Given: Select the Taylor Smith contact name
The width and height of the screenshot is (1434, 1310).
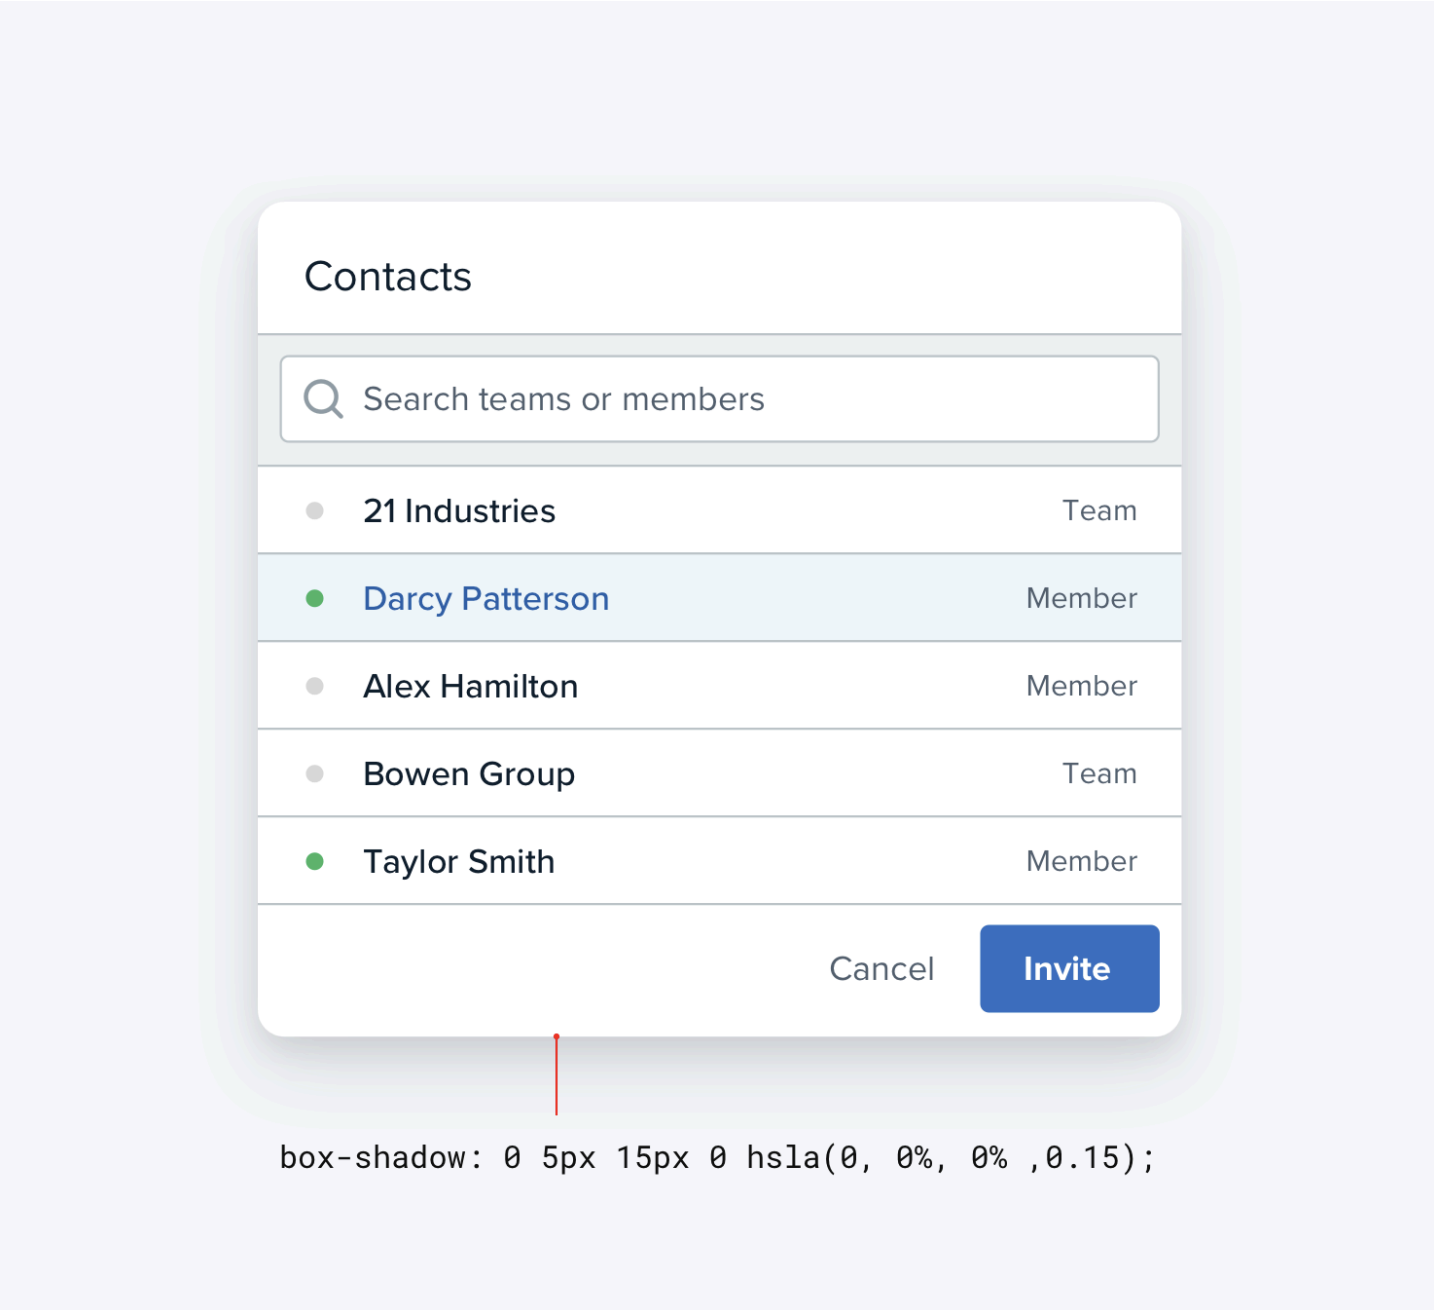Looking at the screenshot, I should click(459, 862).
